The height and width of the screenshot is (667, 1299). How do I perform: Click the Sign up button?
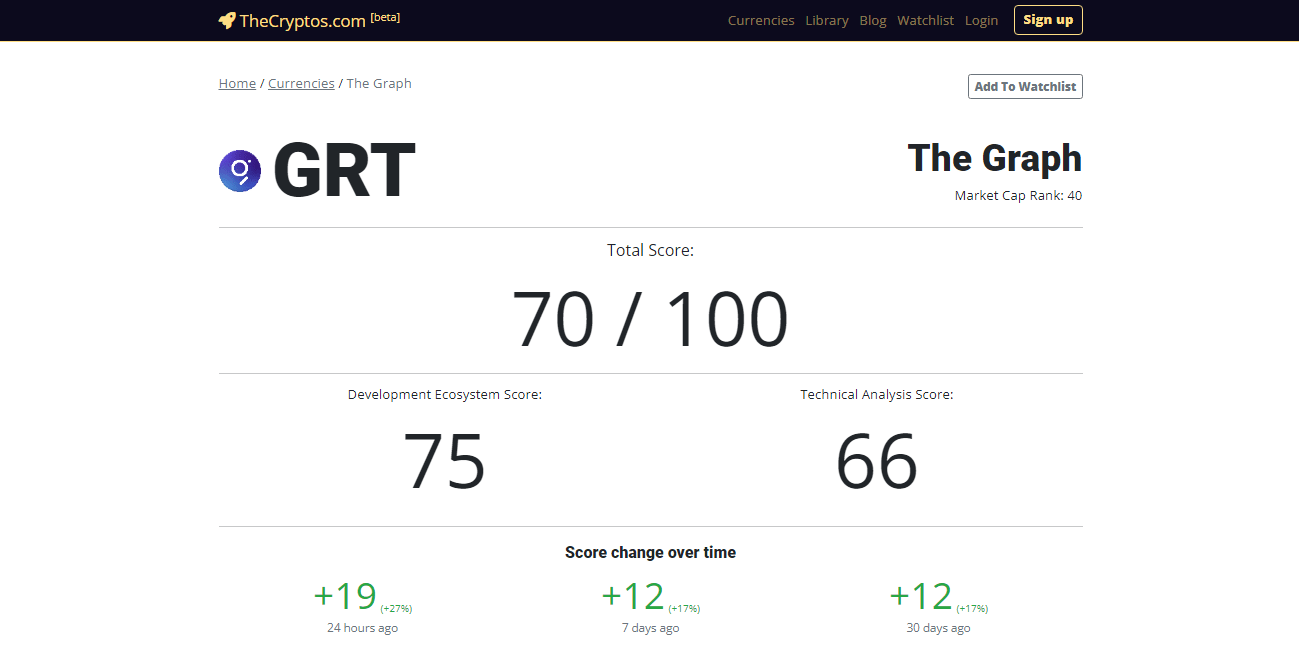point(1048,20)
